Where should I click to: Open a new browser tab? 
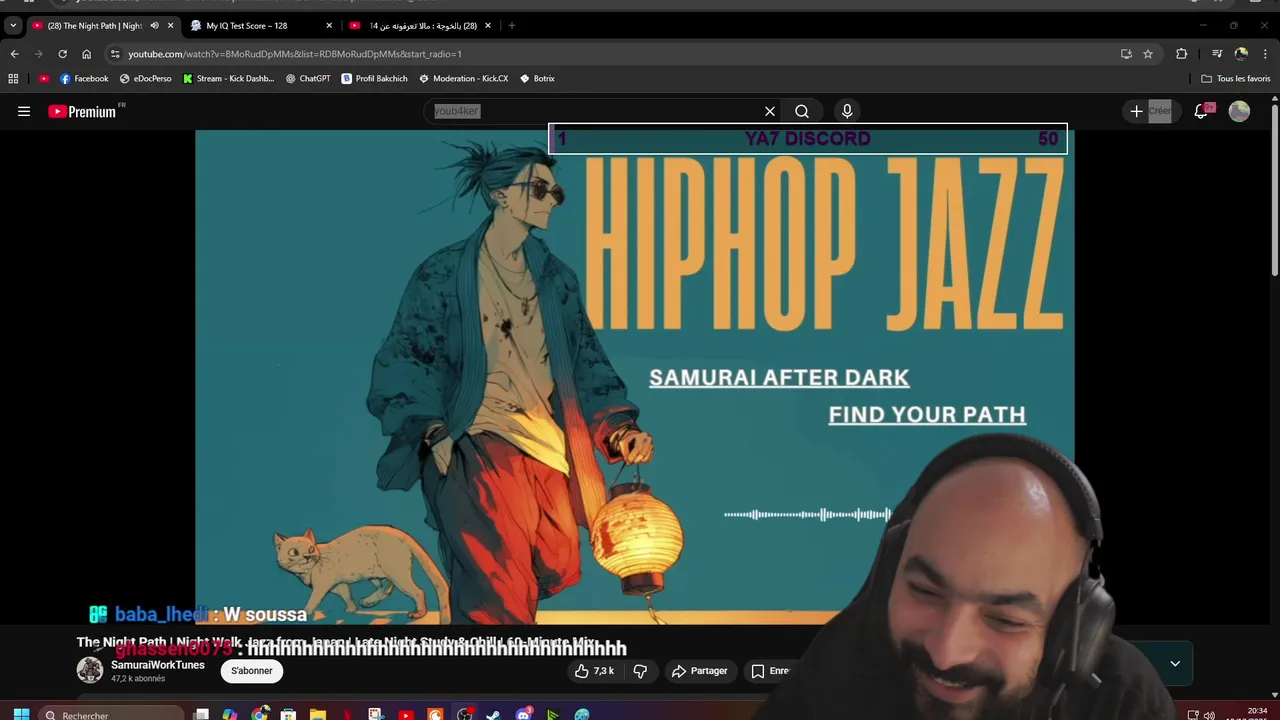[511, 25]
